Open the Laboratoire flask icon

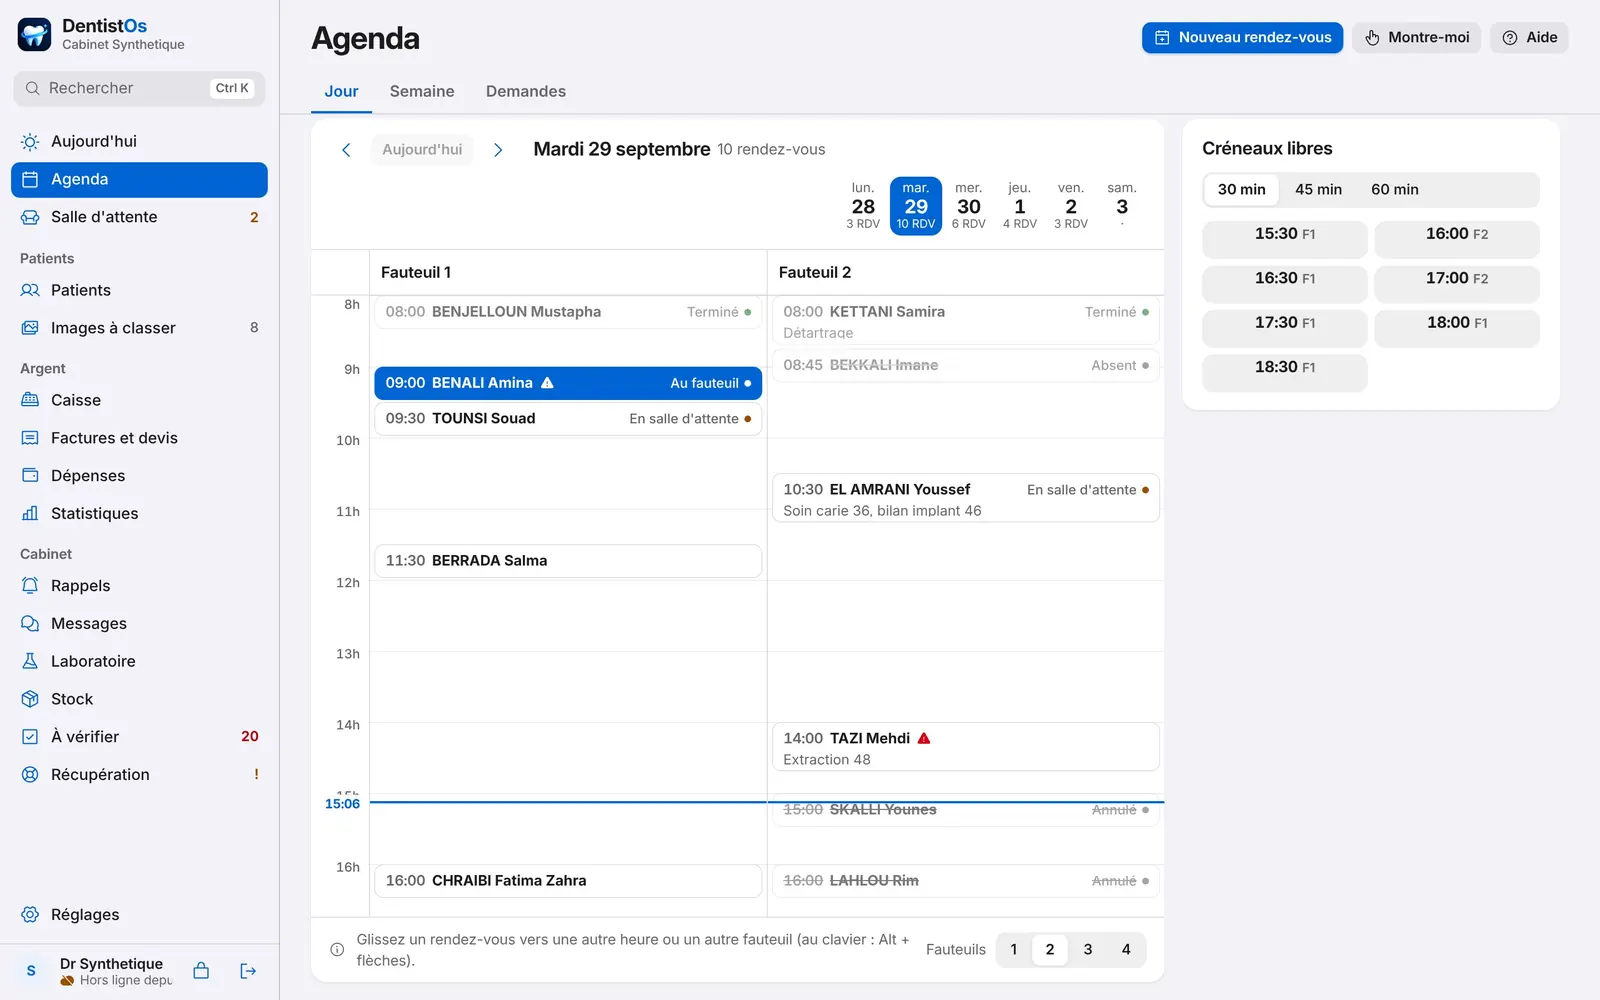pos(30,661)
